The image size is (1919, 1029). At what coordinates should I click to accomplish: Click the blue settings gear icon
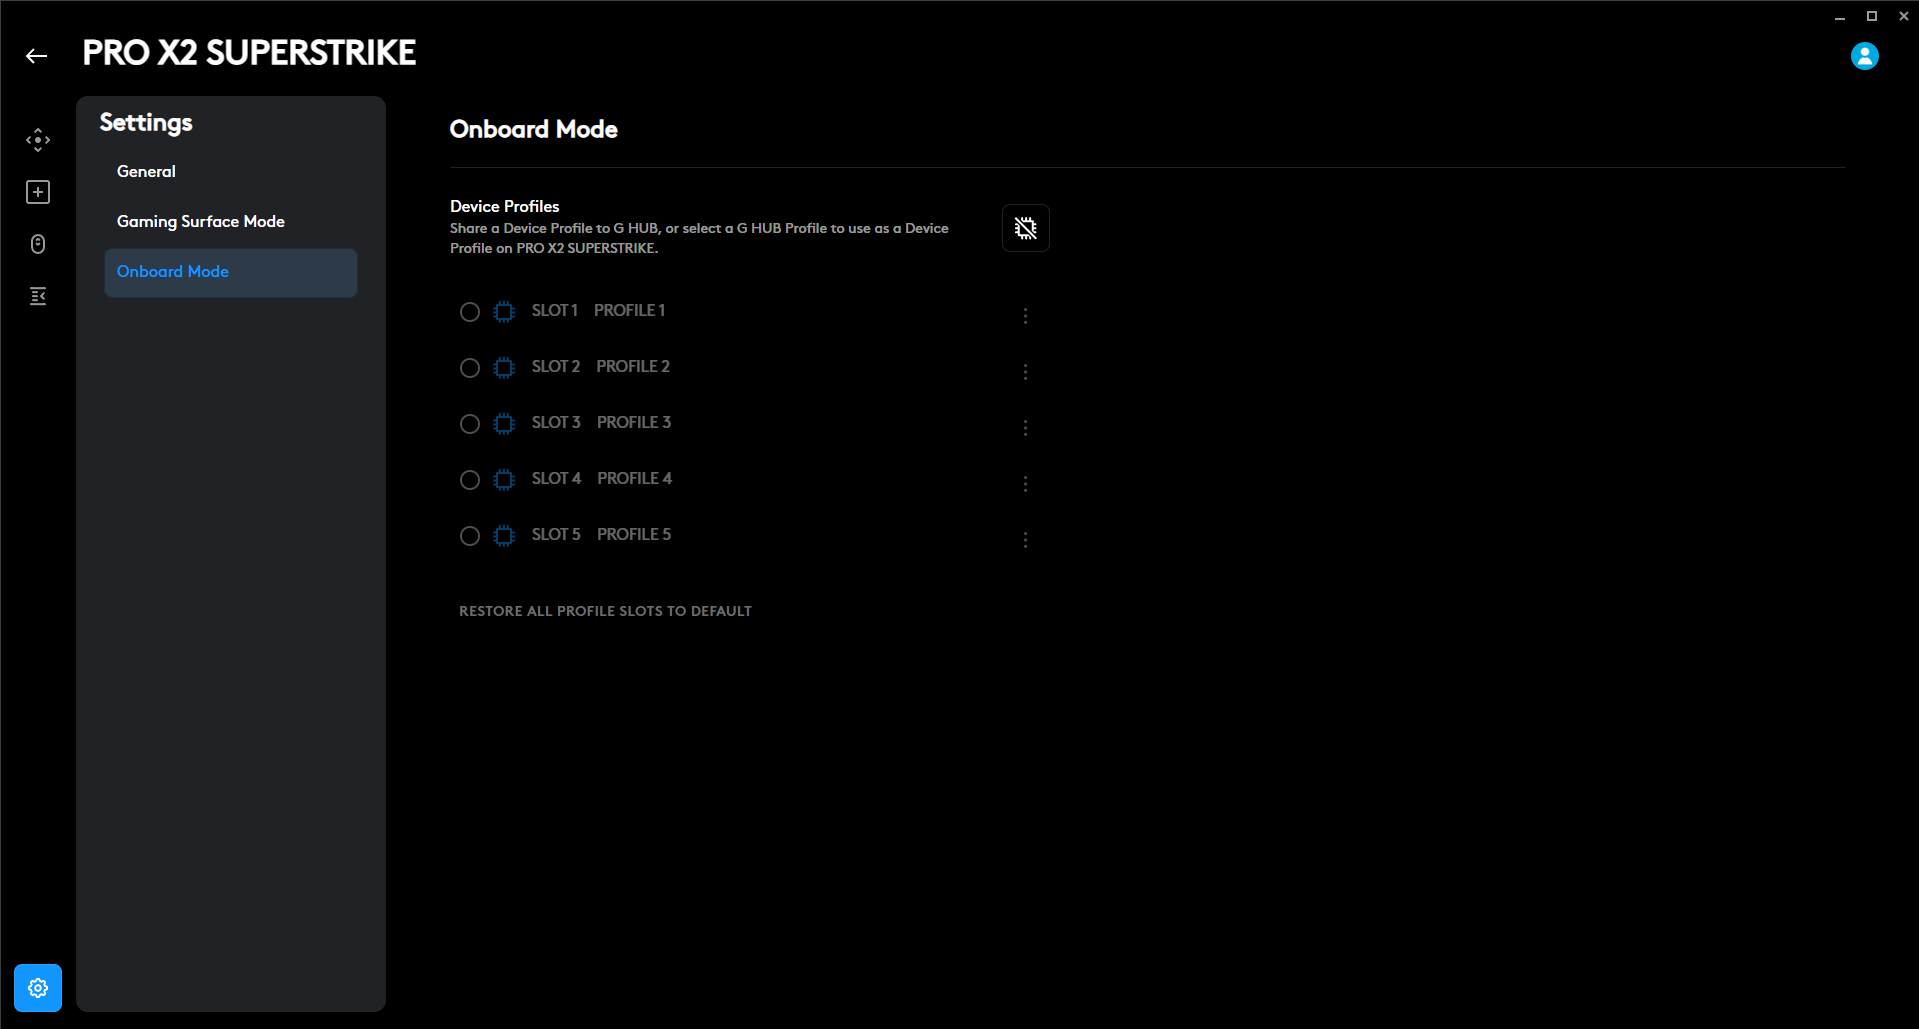(38, 988)
